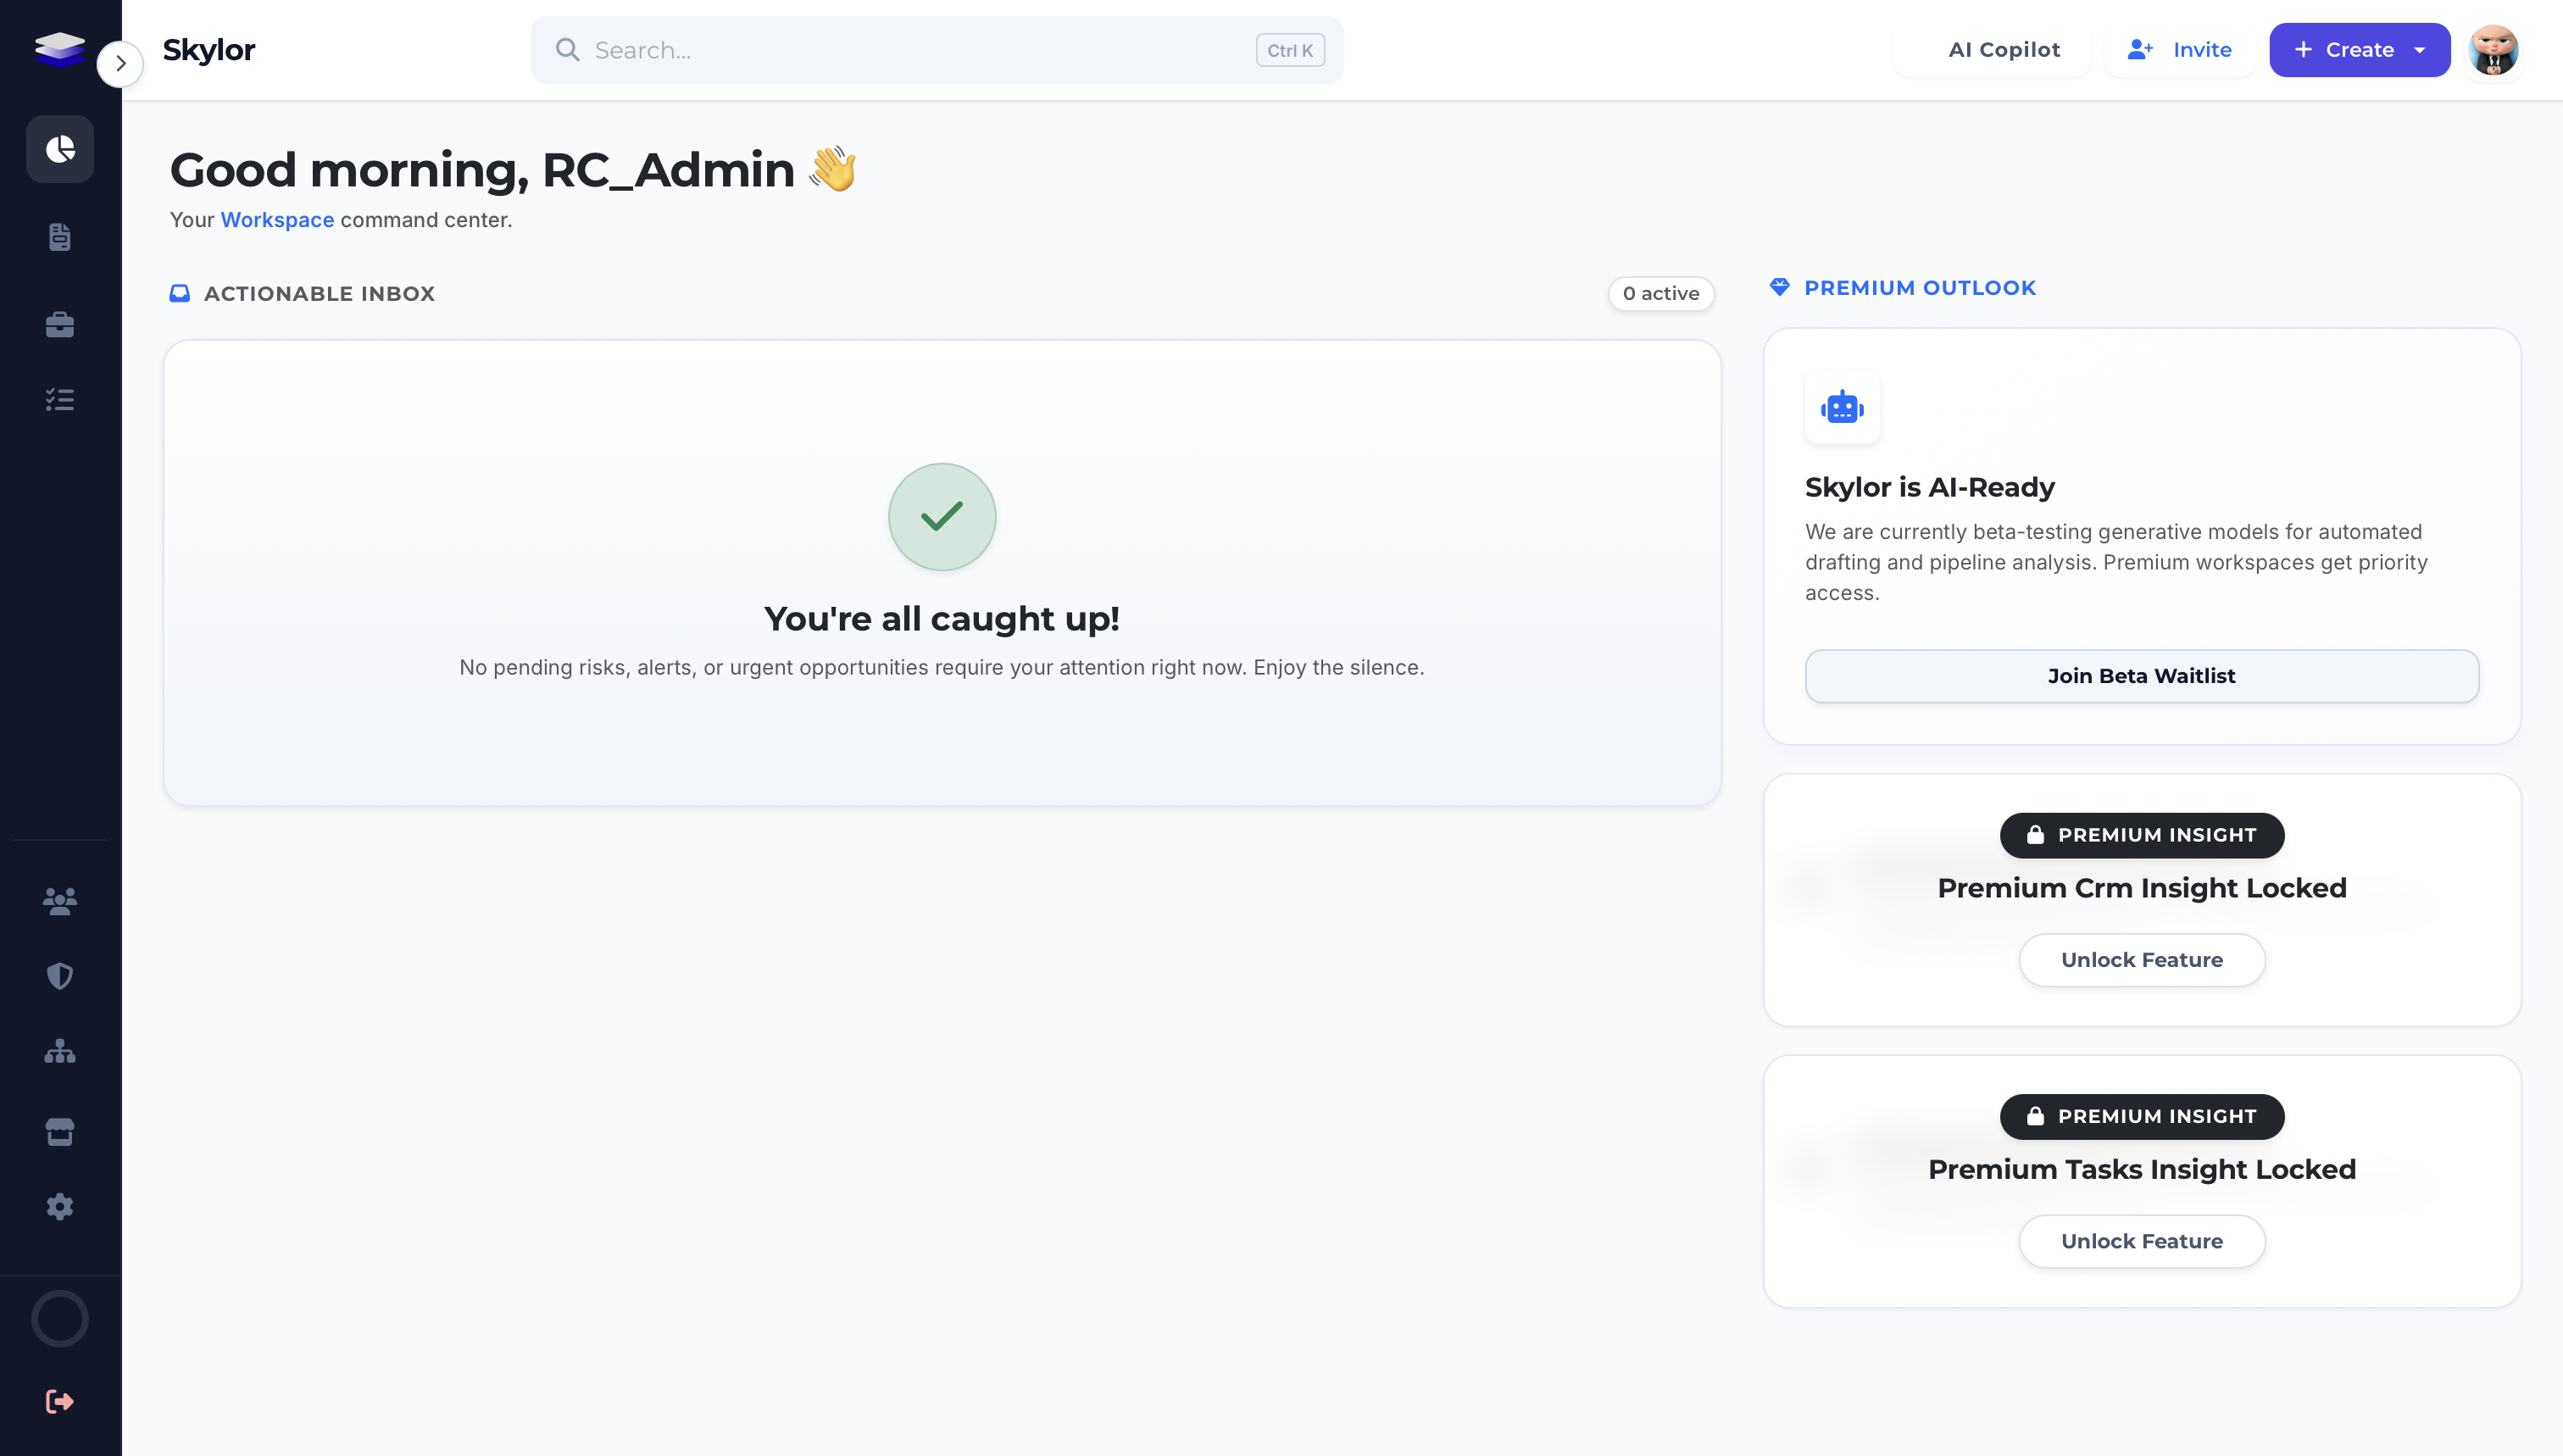The image size is (2563, 1456).
Task: Click "Skylor is AI-Ready" heading
Action: coord(1929,487)
